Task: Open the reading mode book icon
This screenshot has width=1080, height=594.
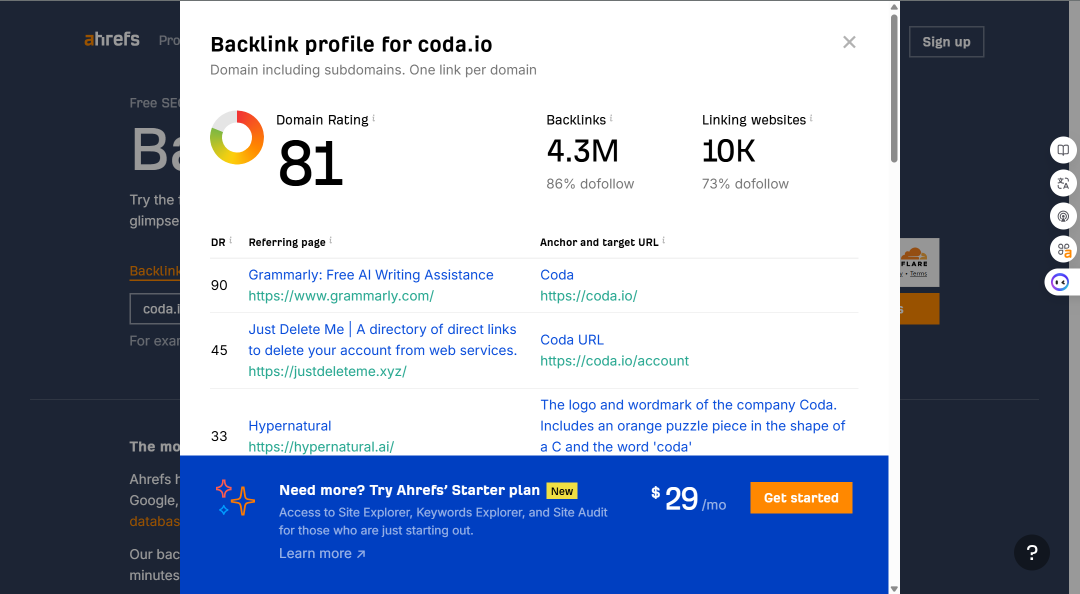Action: 1063,150
